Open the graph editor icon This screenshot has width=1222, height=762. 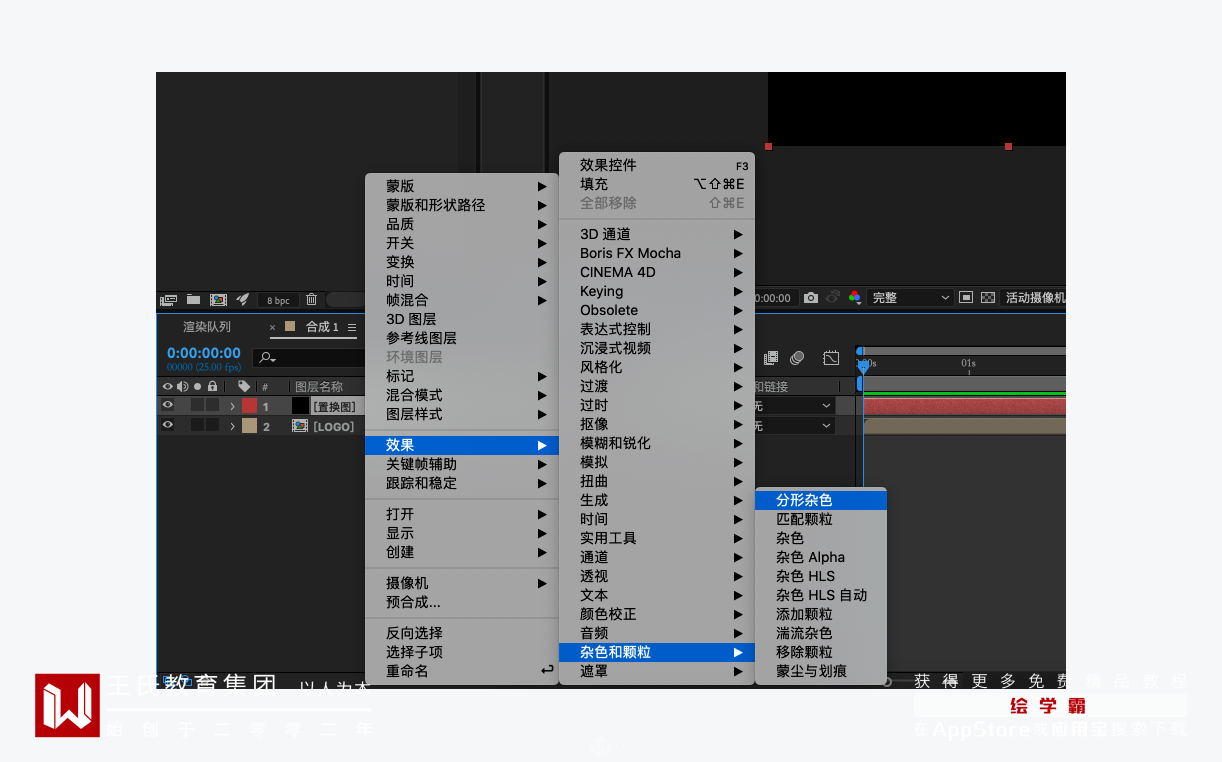click(832, 357)
